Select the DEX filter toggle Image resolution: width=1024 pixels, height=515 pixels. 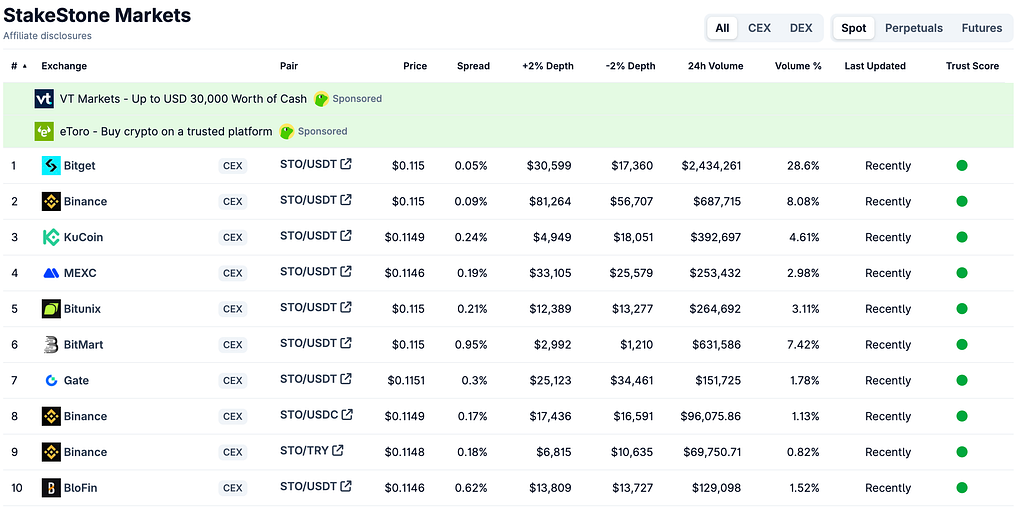point(801,28)
